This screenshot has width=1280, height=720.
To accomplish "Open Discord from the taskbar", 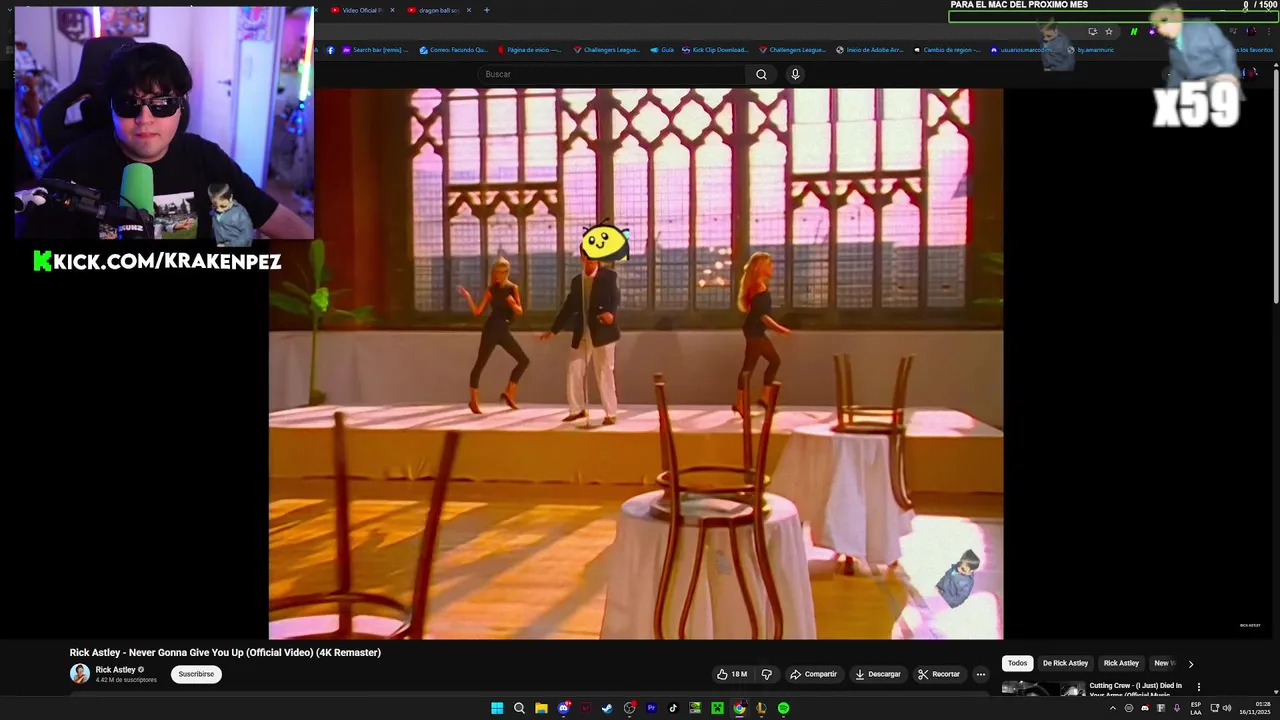I will coord(564,708).
